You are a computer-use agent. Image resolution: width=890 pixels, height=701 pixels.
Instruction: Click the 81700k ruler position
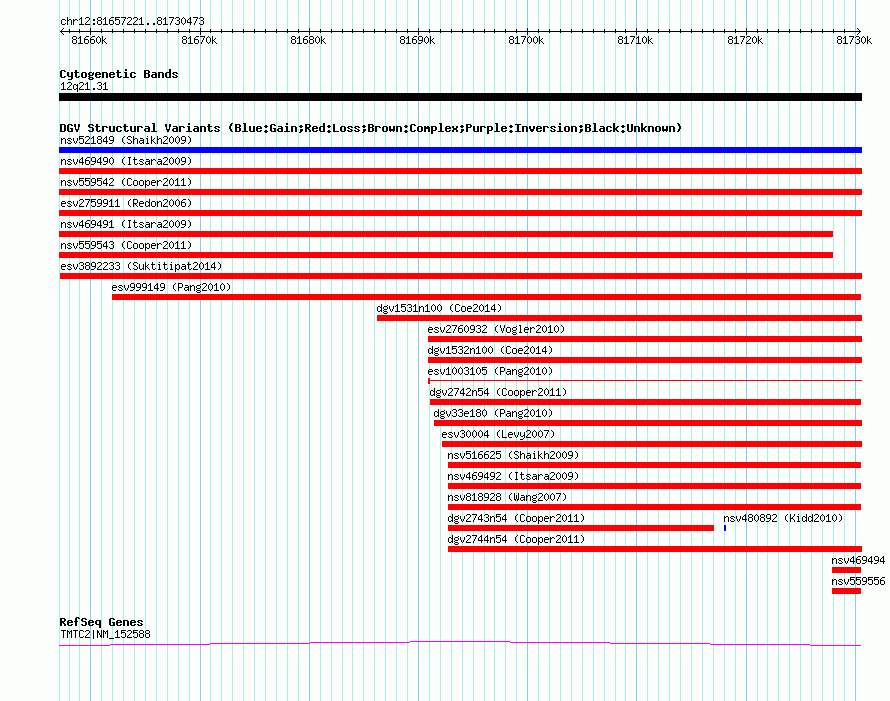pos(526,40)
